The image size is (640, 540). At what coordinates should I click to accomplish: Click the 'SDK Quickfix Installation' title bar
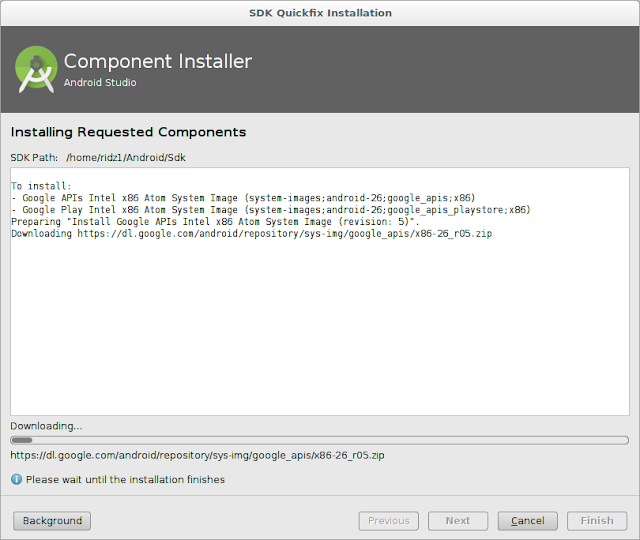(x=320, y=13)
